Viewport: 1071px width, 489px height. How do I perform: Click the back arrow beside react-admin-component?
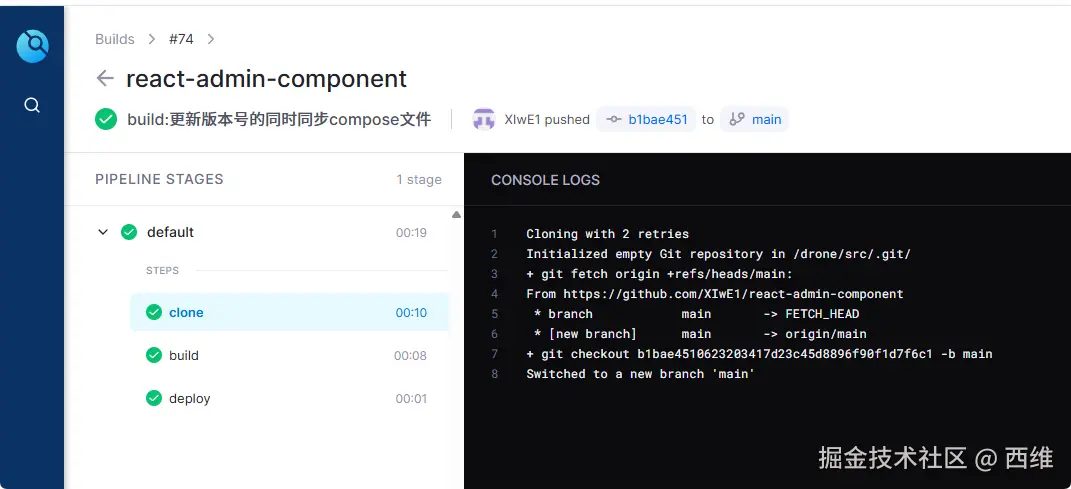tap(105, 79)
